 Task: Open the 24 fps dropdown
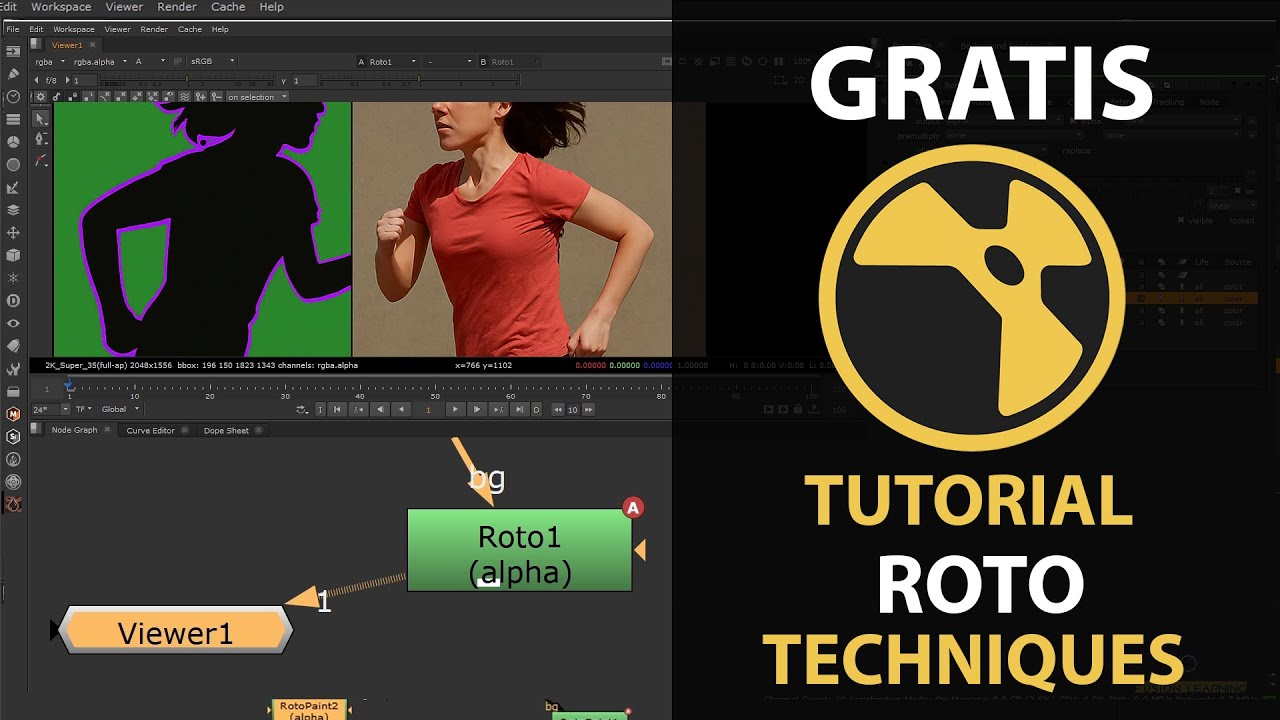(x=51, y=409)
